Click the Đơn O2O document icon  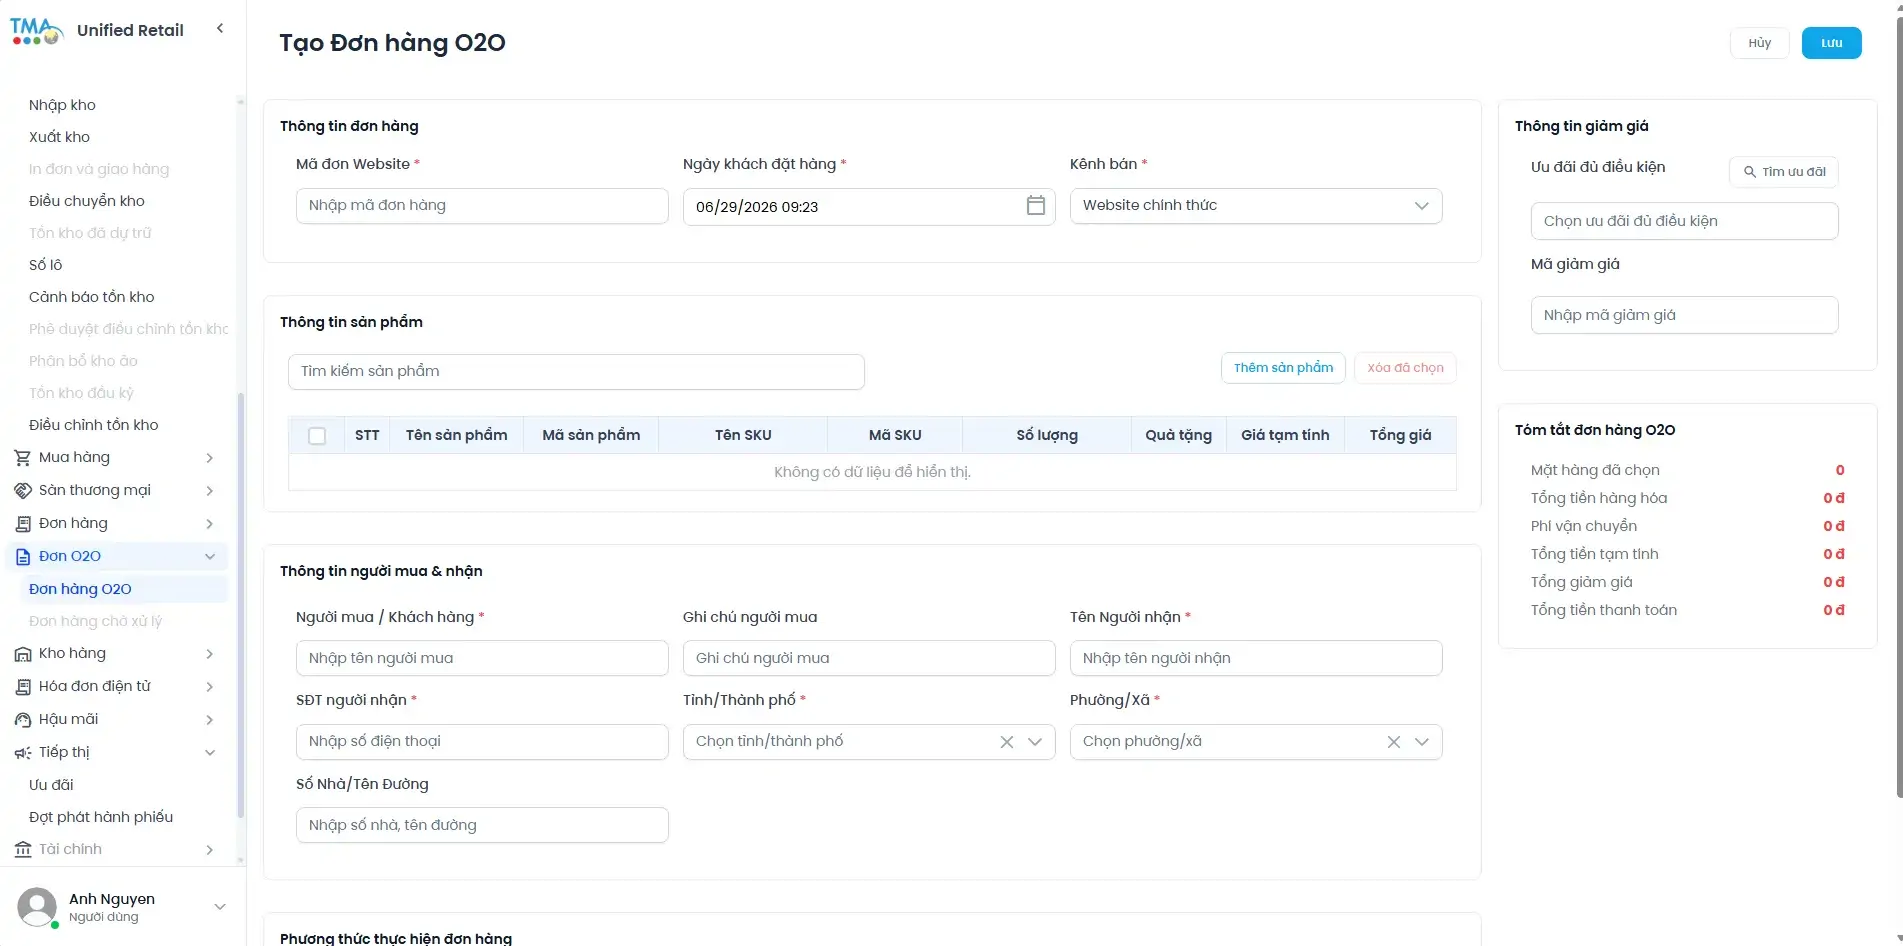(x=22, y=557)
